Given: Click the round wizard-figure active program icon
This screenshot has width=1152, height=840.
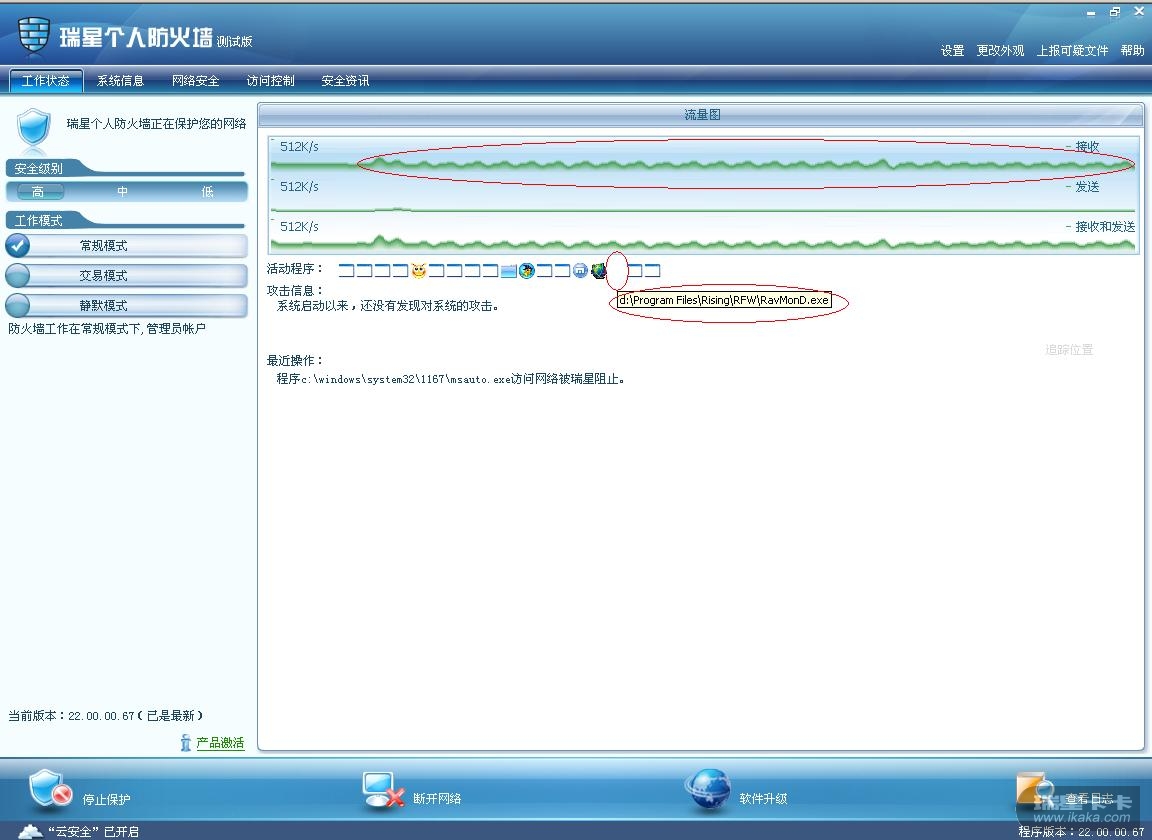Looking at the screenshot, I should tap(527, 271).
